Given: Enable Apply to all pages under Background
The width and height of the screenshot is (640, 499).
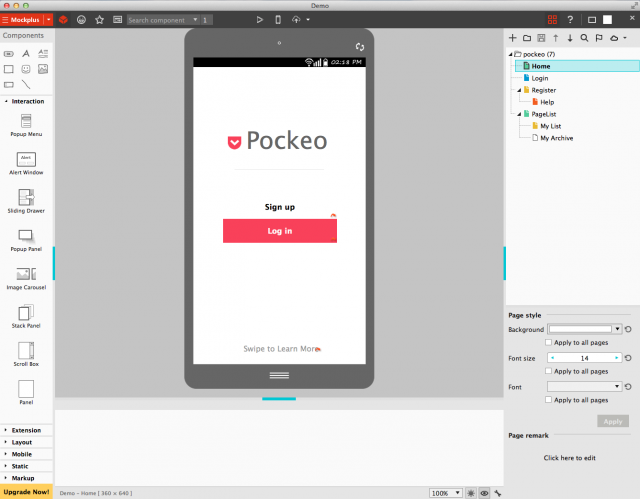Looking at the screenshot, I should coord(549,342).
